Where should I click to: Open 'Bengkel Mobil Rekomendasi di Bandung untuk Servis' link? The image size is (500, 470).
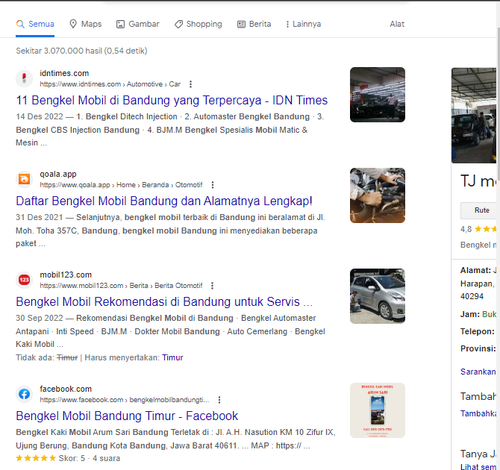164,302
